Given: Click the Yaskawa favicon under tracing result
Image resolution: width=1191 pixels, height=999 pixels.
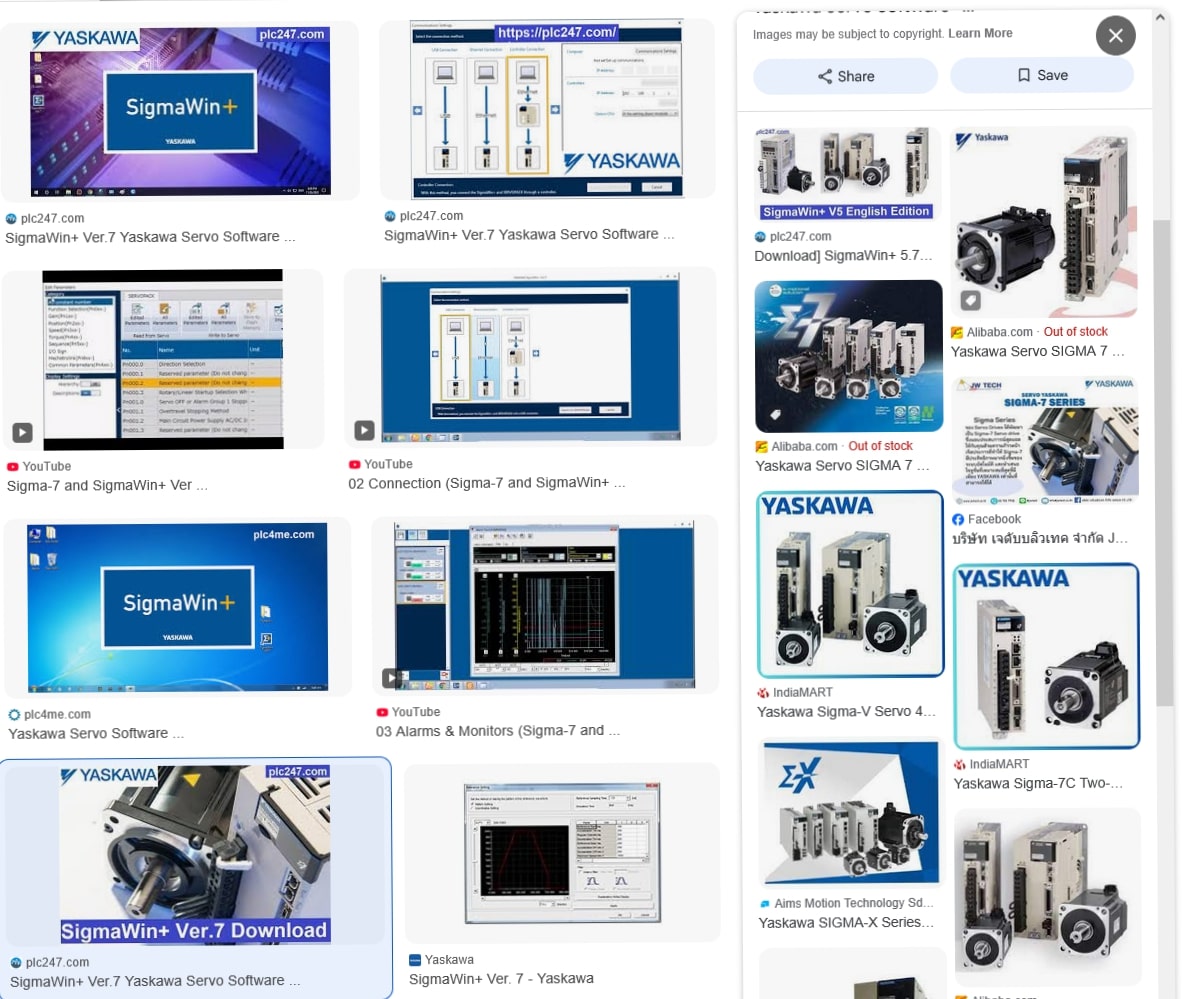Looking at the screenshot, I should pos(415,960).
